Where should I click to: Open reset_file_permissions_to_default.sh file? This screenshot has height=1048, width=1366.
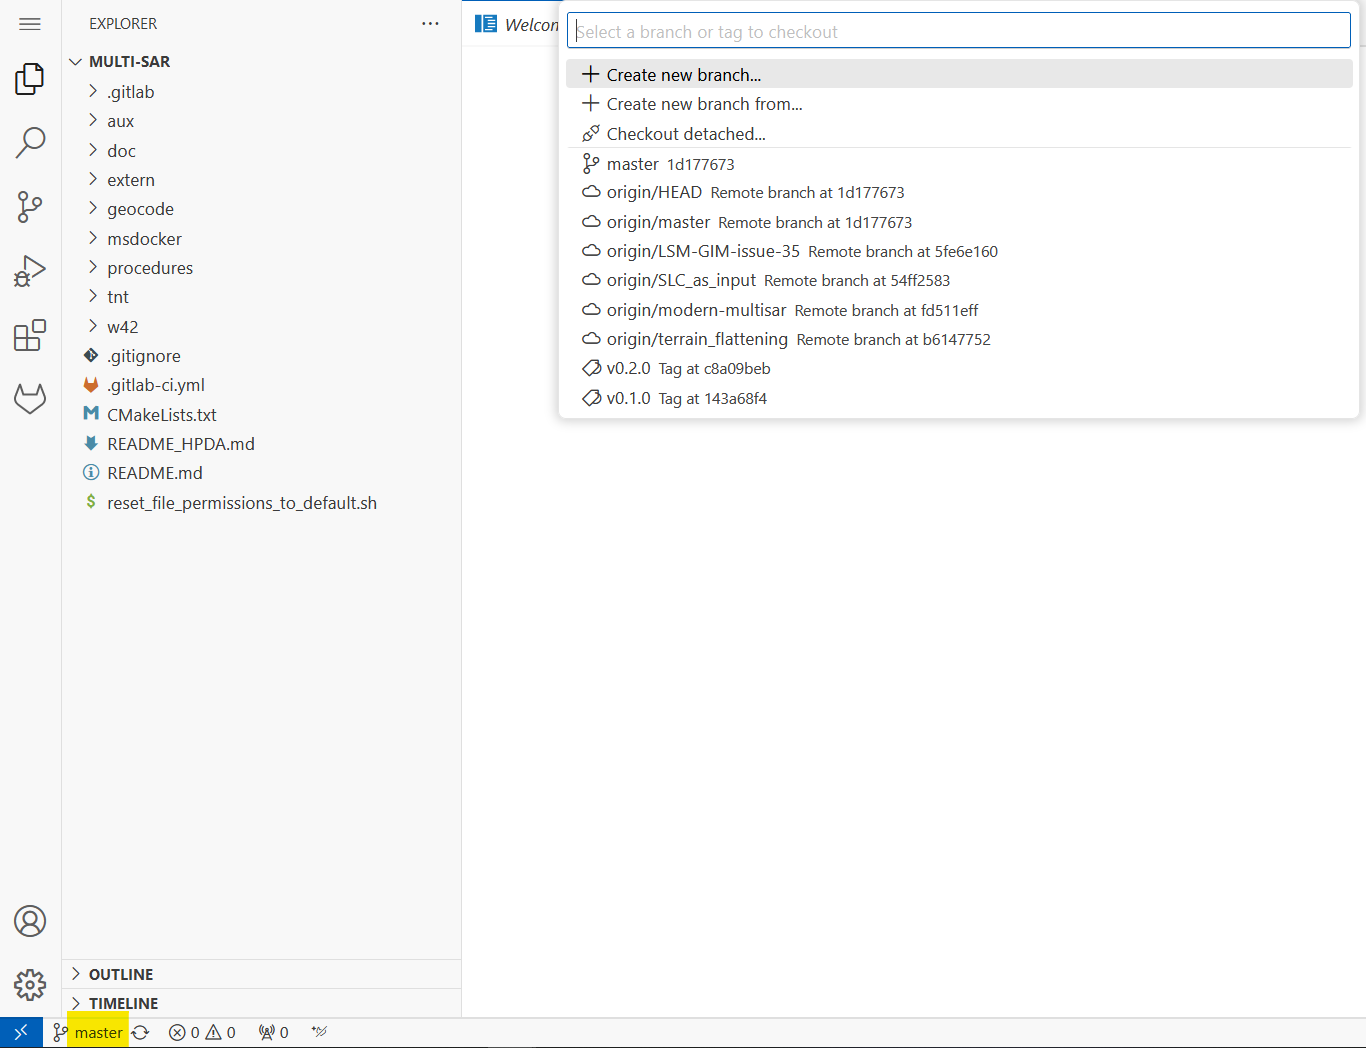point(260,503)
